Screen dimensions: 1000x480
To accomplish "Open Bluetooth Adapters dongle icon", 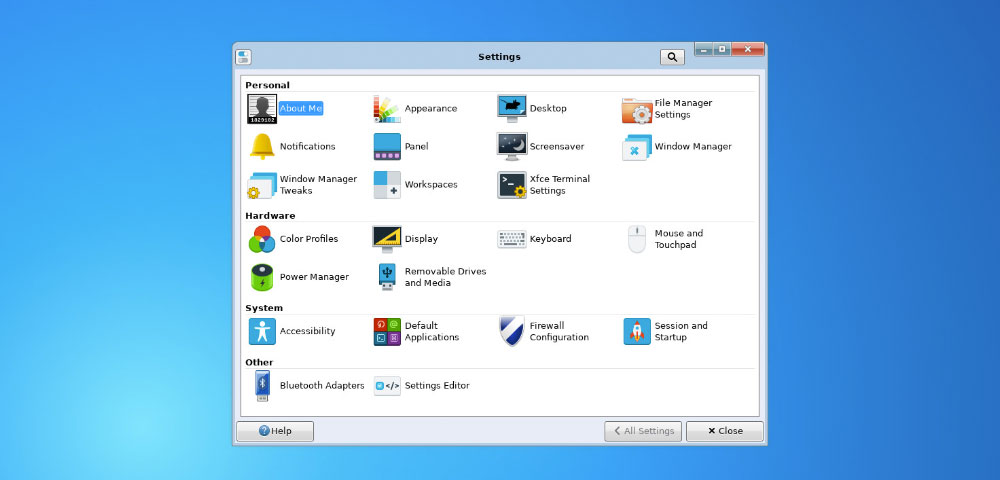I will point(262,386).
